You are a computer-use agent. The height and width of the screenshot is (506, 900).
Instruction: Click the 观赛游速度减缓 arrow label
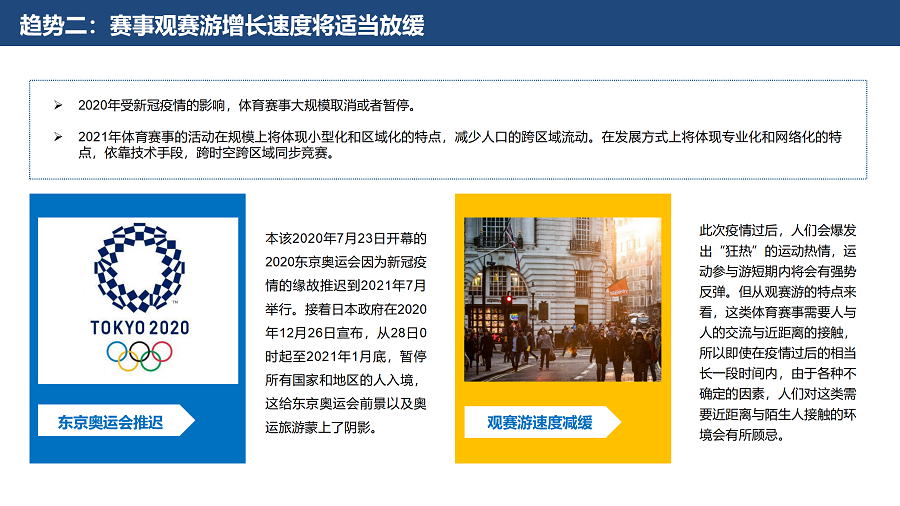pos(542,422)
